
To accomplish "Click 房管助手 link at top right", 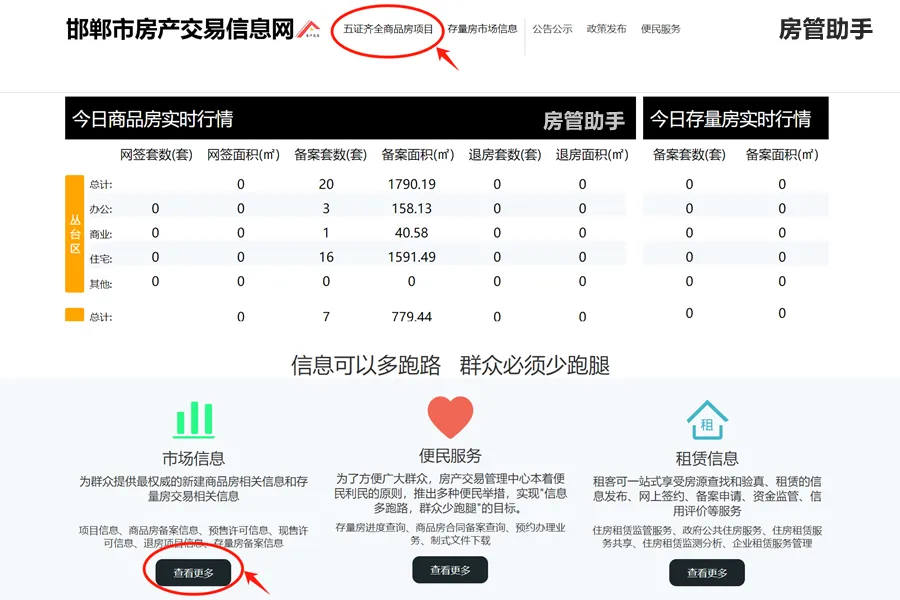I will [827, 30].
